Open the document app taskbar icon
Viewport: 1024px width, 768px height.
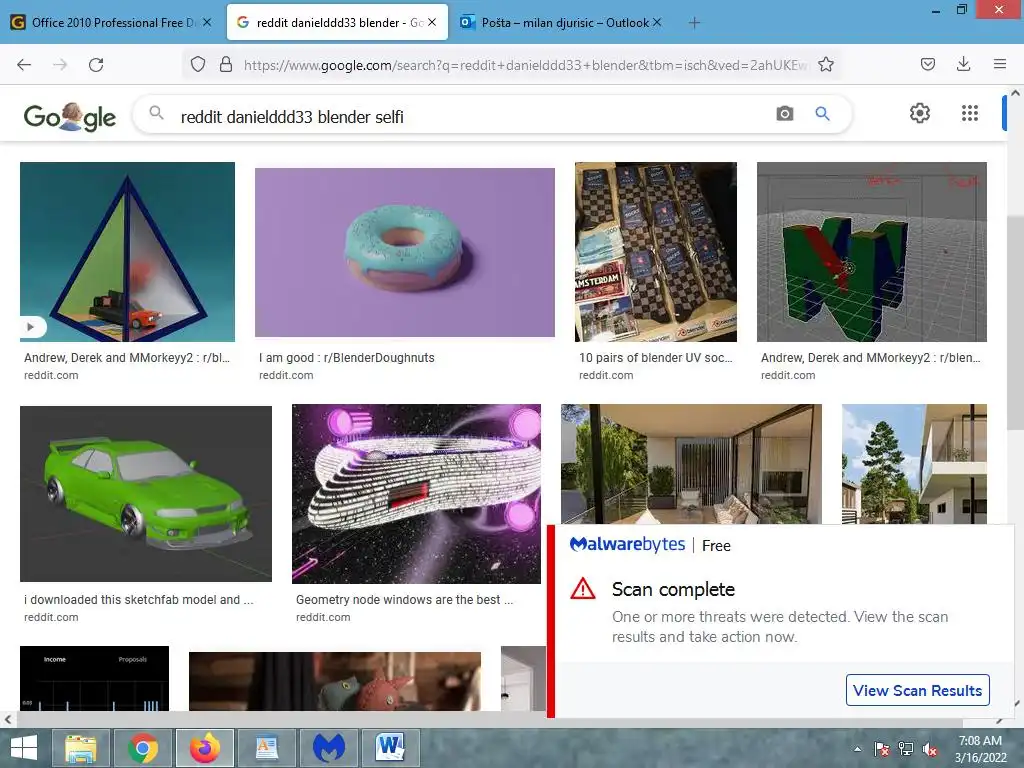pos(266,748)
